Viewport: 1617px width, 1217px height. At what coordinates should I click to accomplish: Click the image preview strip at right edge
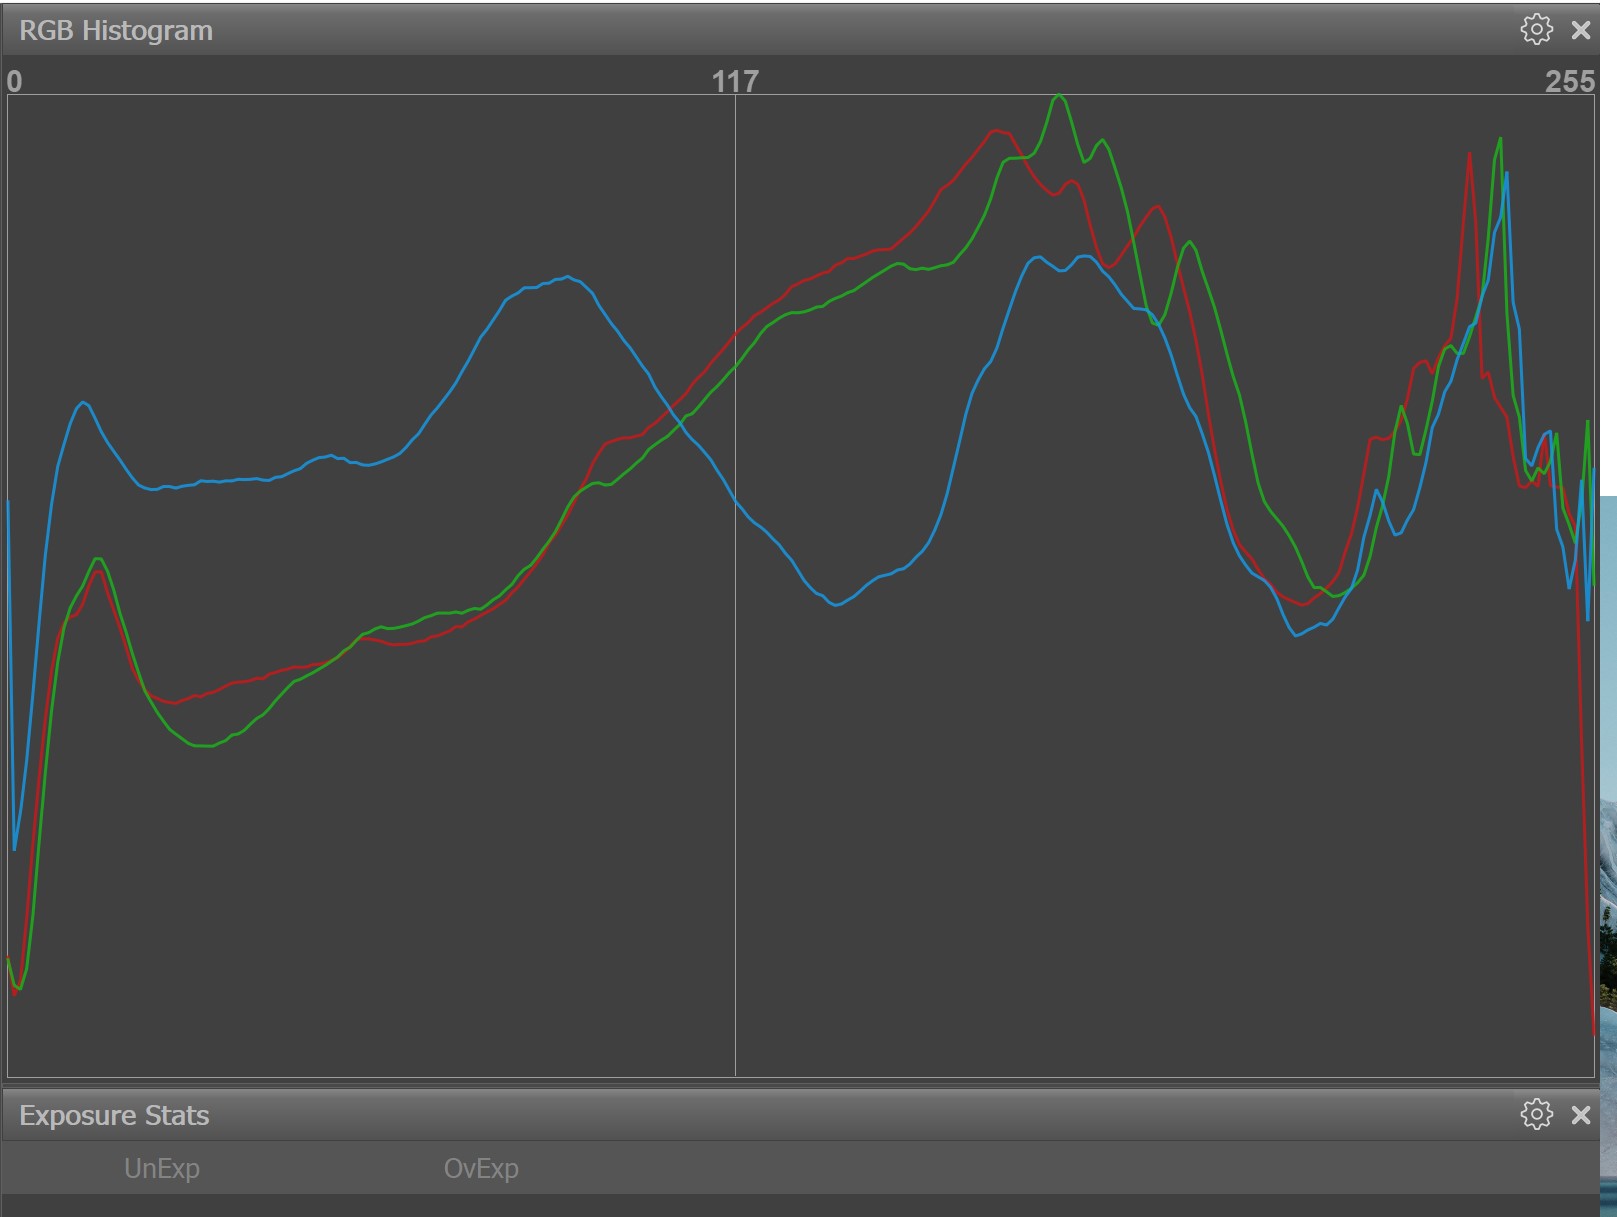click(x=1608, y=850)
